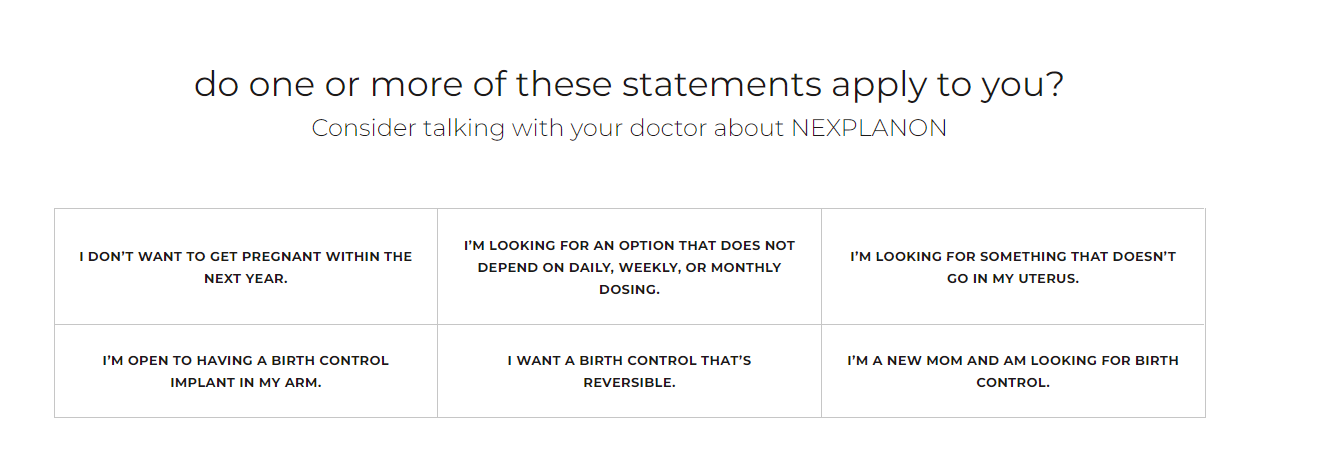Click the word 'DOSING.' in the middle tile
This screenshot has width=1336, height=456.
pyautogui.click(x=629, y=290)
